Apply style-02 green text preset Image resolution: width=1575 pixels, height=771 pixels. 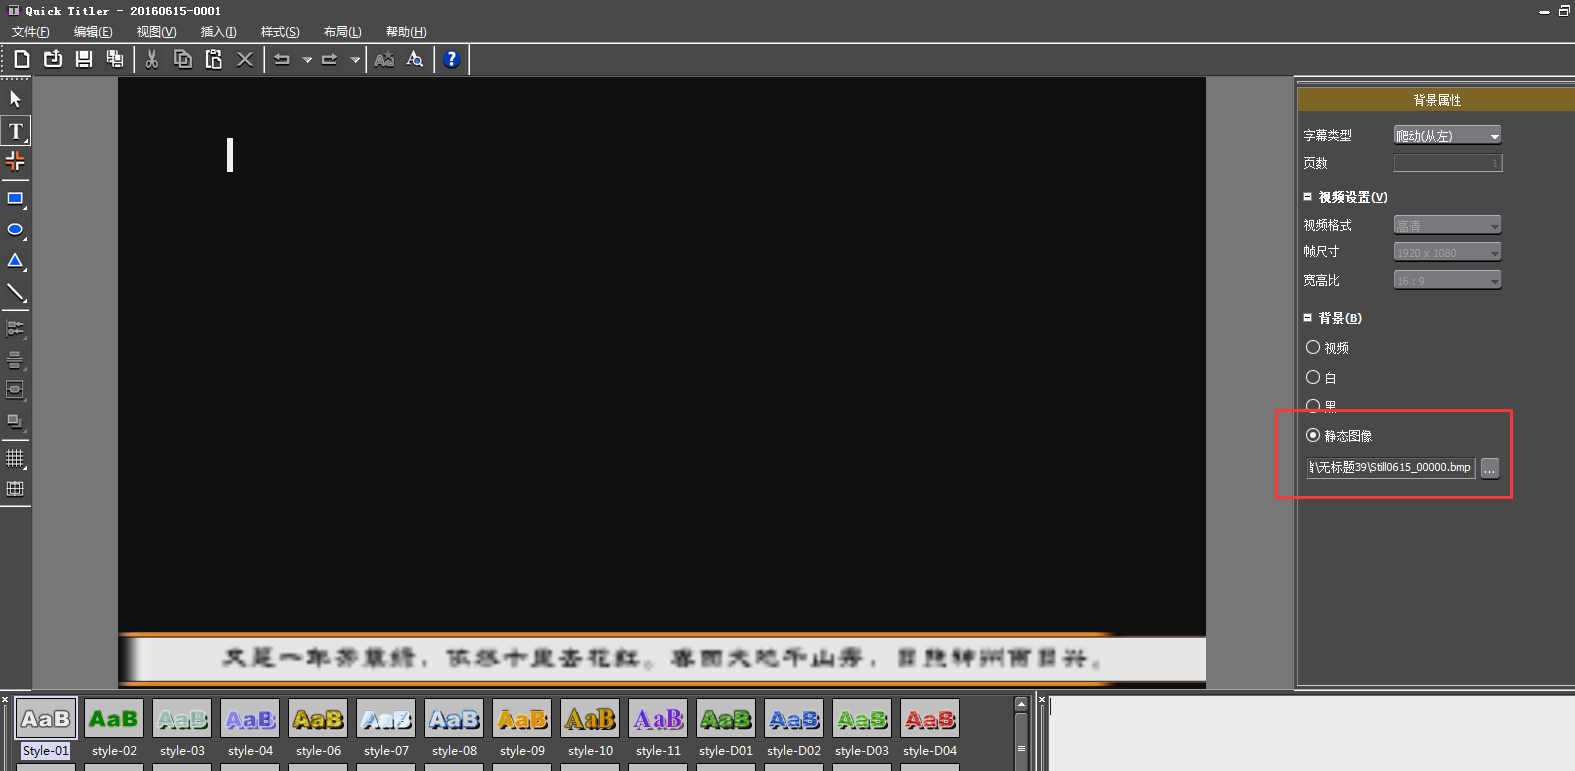click(x=114, y=729)
